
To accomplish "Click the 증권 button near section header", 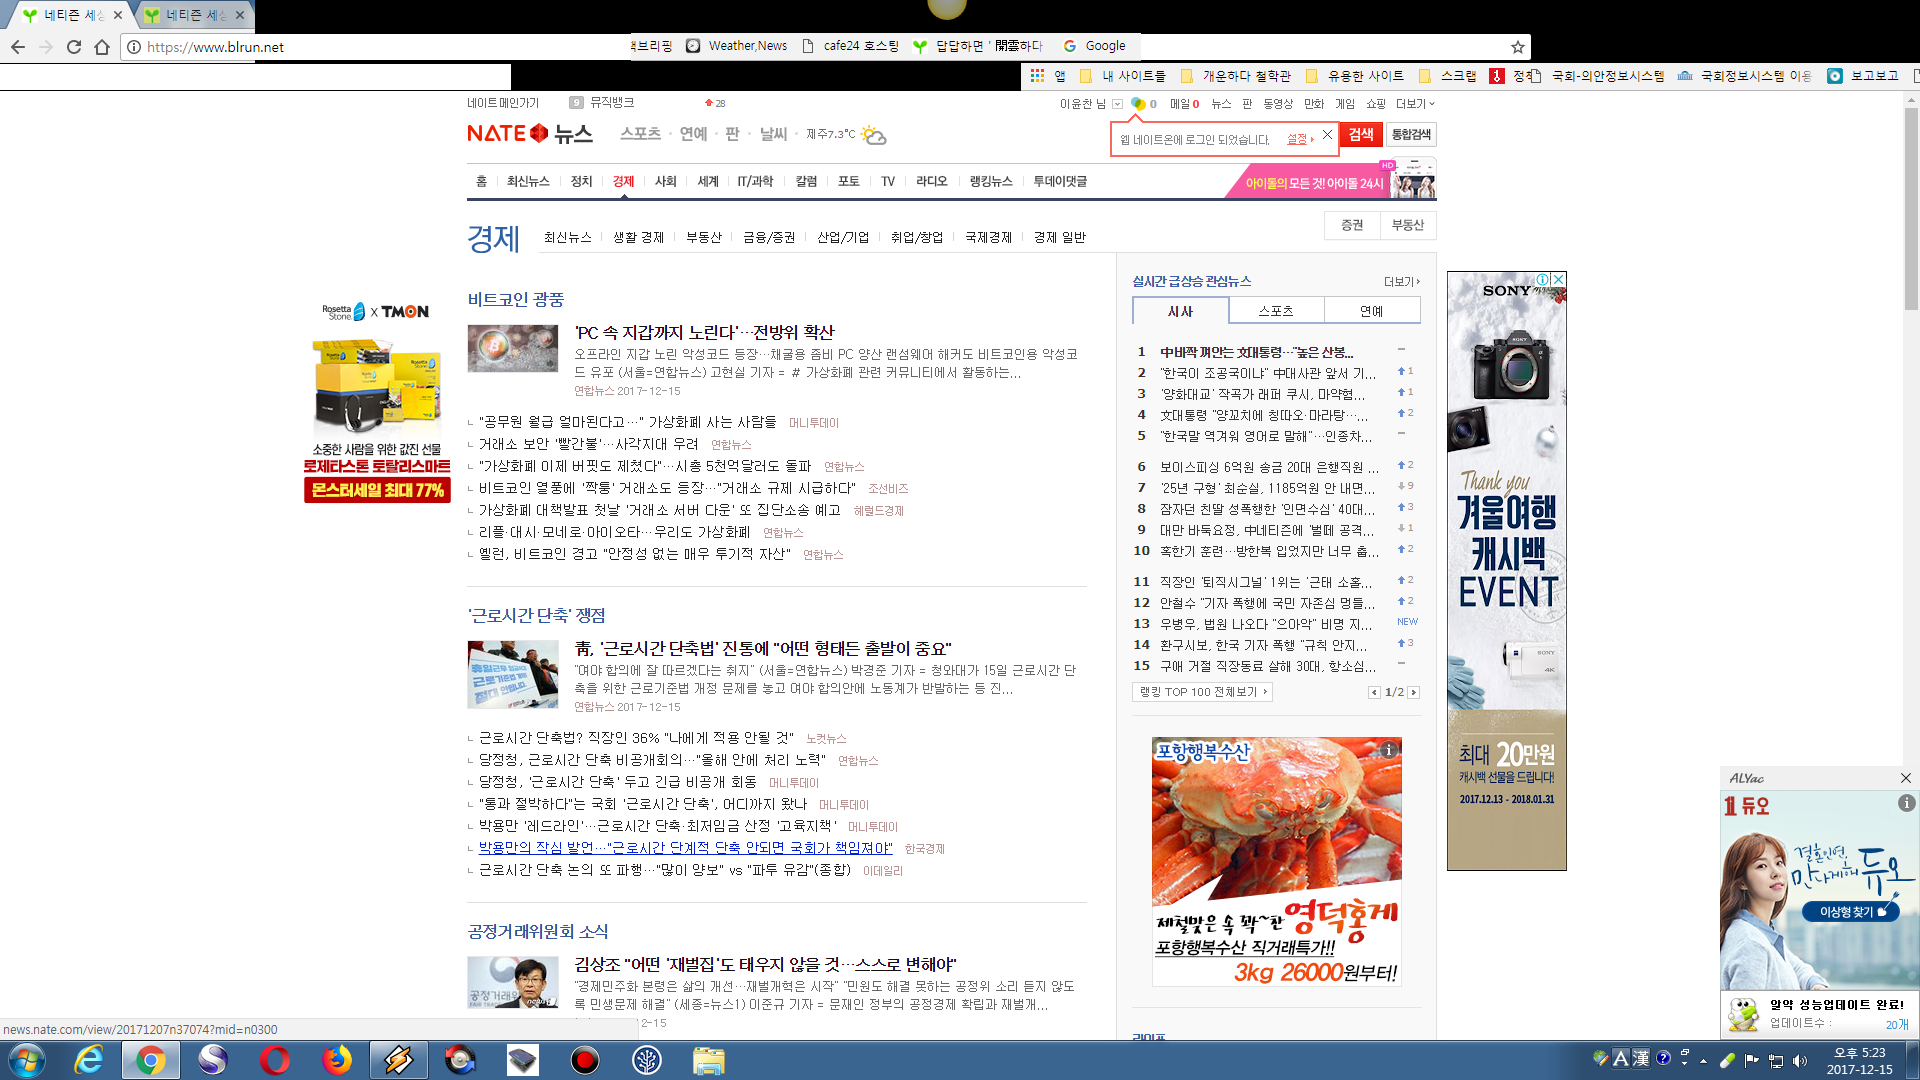I will 1352,226.
